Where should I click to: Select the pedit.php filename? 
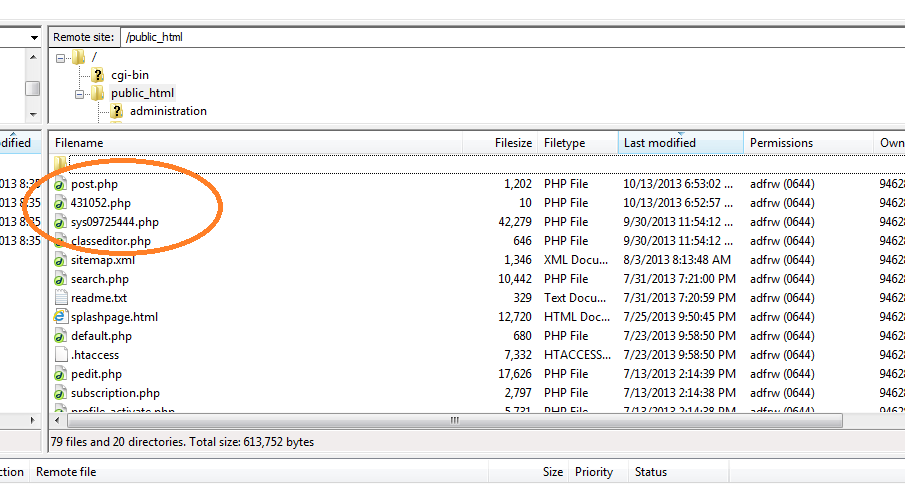pyautogui.click(x=96, y=374)
